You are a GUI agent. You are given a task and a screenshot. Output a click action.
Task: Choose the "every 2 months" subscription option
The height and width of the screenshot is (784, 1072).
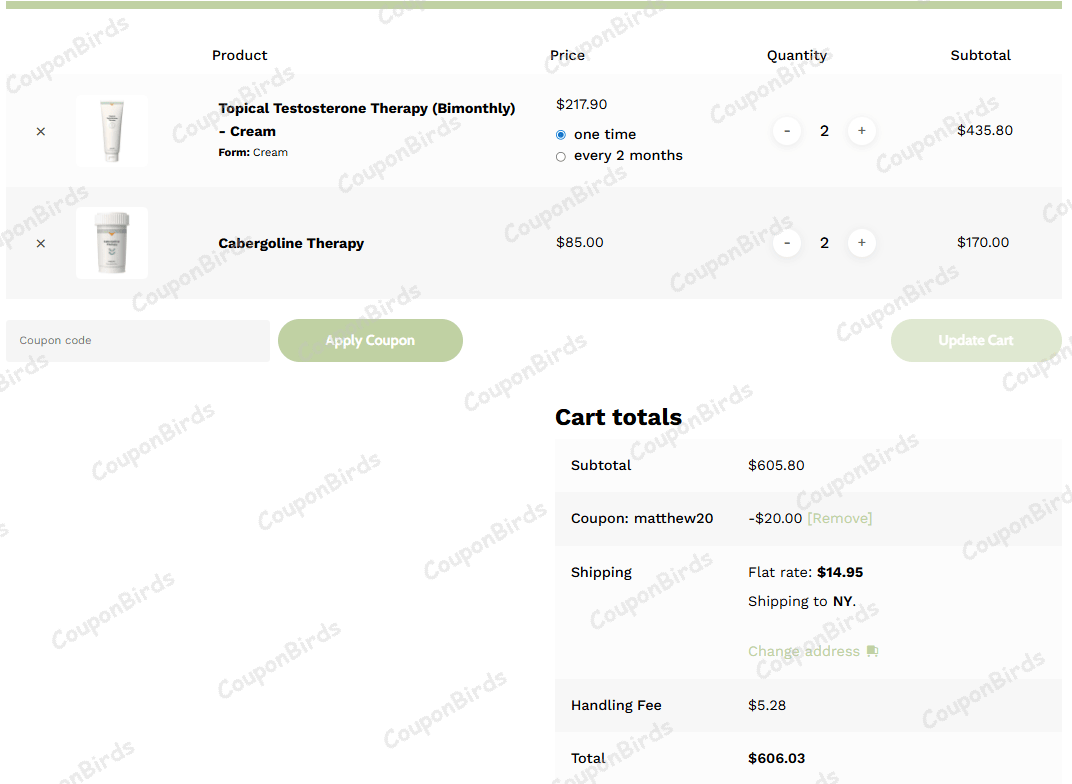click(x=561, y=156)
